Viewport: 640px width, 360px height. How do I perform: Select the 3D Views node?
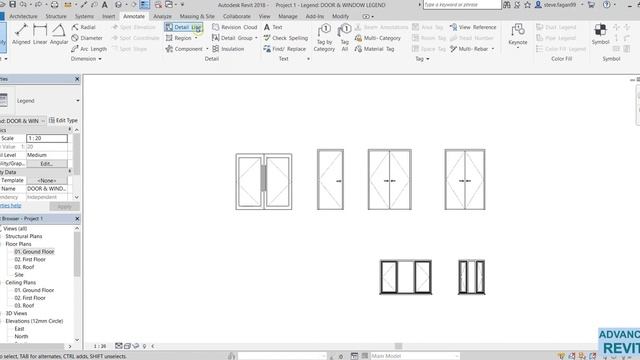pyautogui.click(x=16, y=313)
